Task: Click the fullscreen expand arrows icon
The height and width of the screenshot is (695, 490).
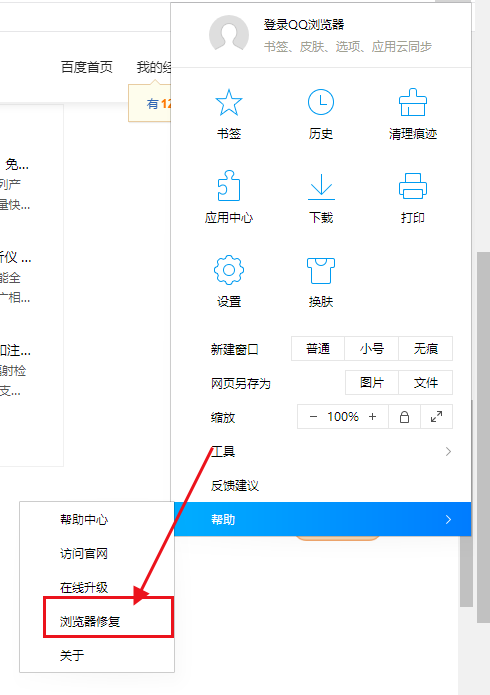Action: (x=436, y=417)
